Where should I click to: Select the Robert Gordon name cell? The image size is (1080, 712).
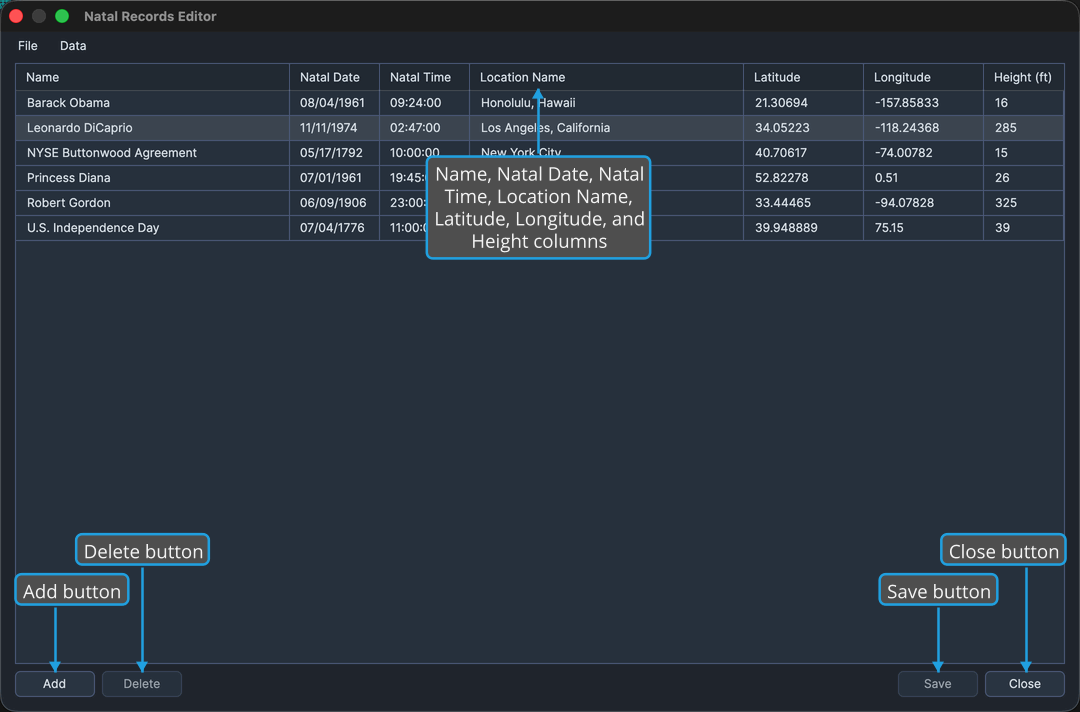coord(152,202)
